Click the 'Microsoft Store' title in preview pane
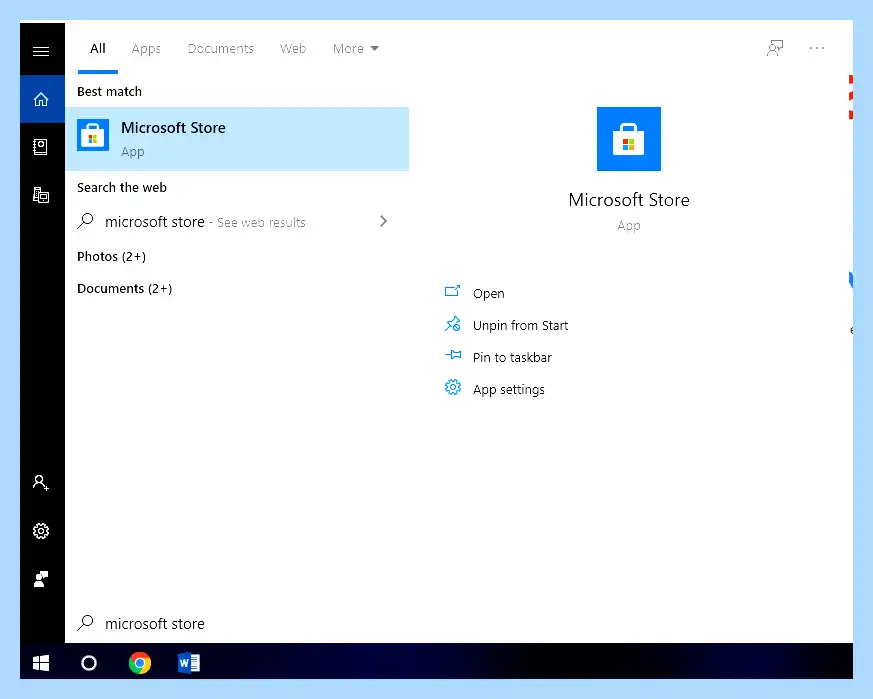873x699 pixels. point(629,199)
